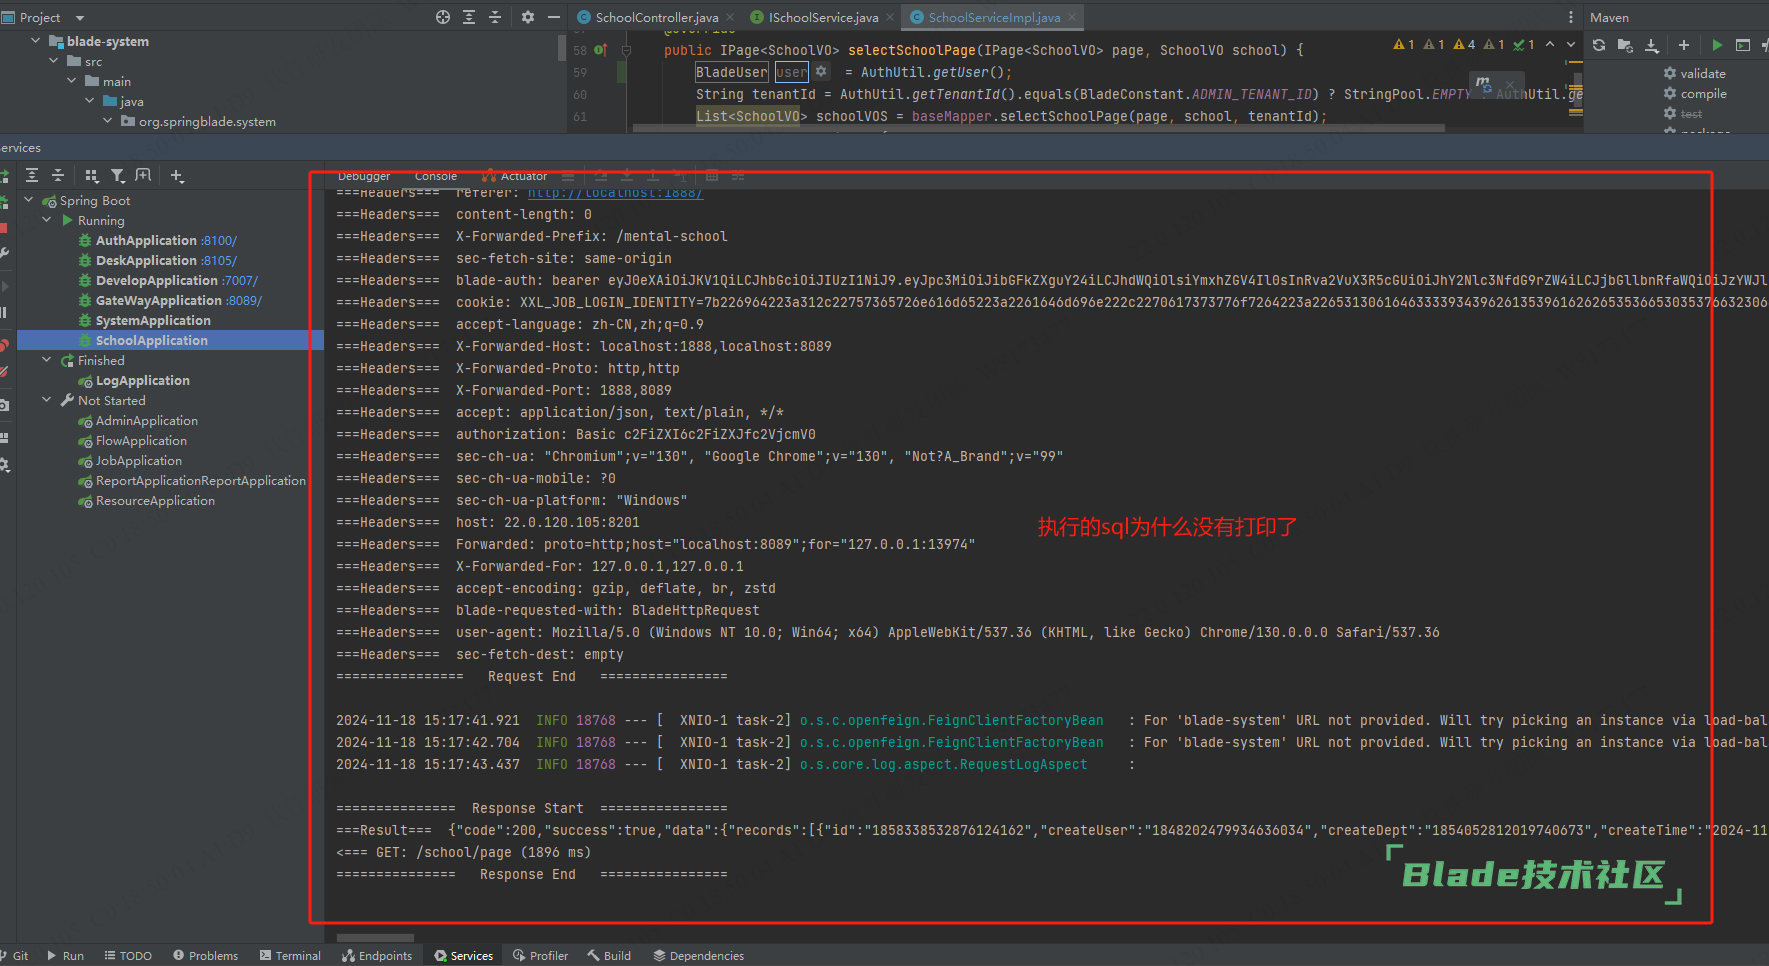1769x966 pixels.
Task: Expand all in Services toolbar
Action: 32,175
